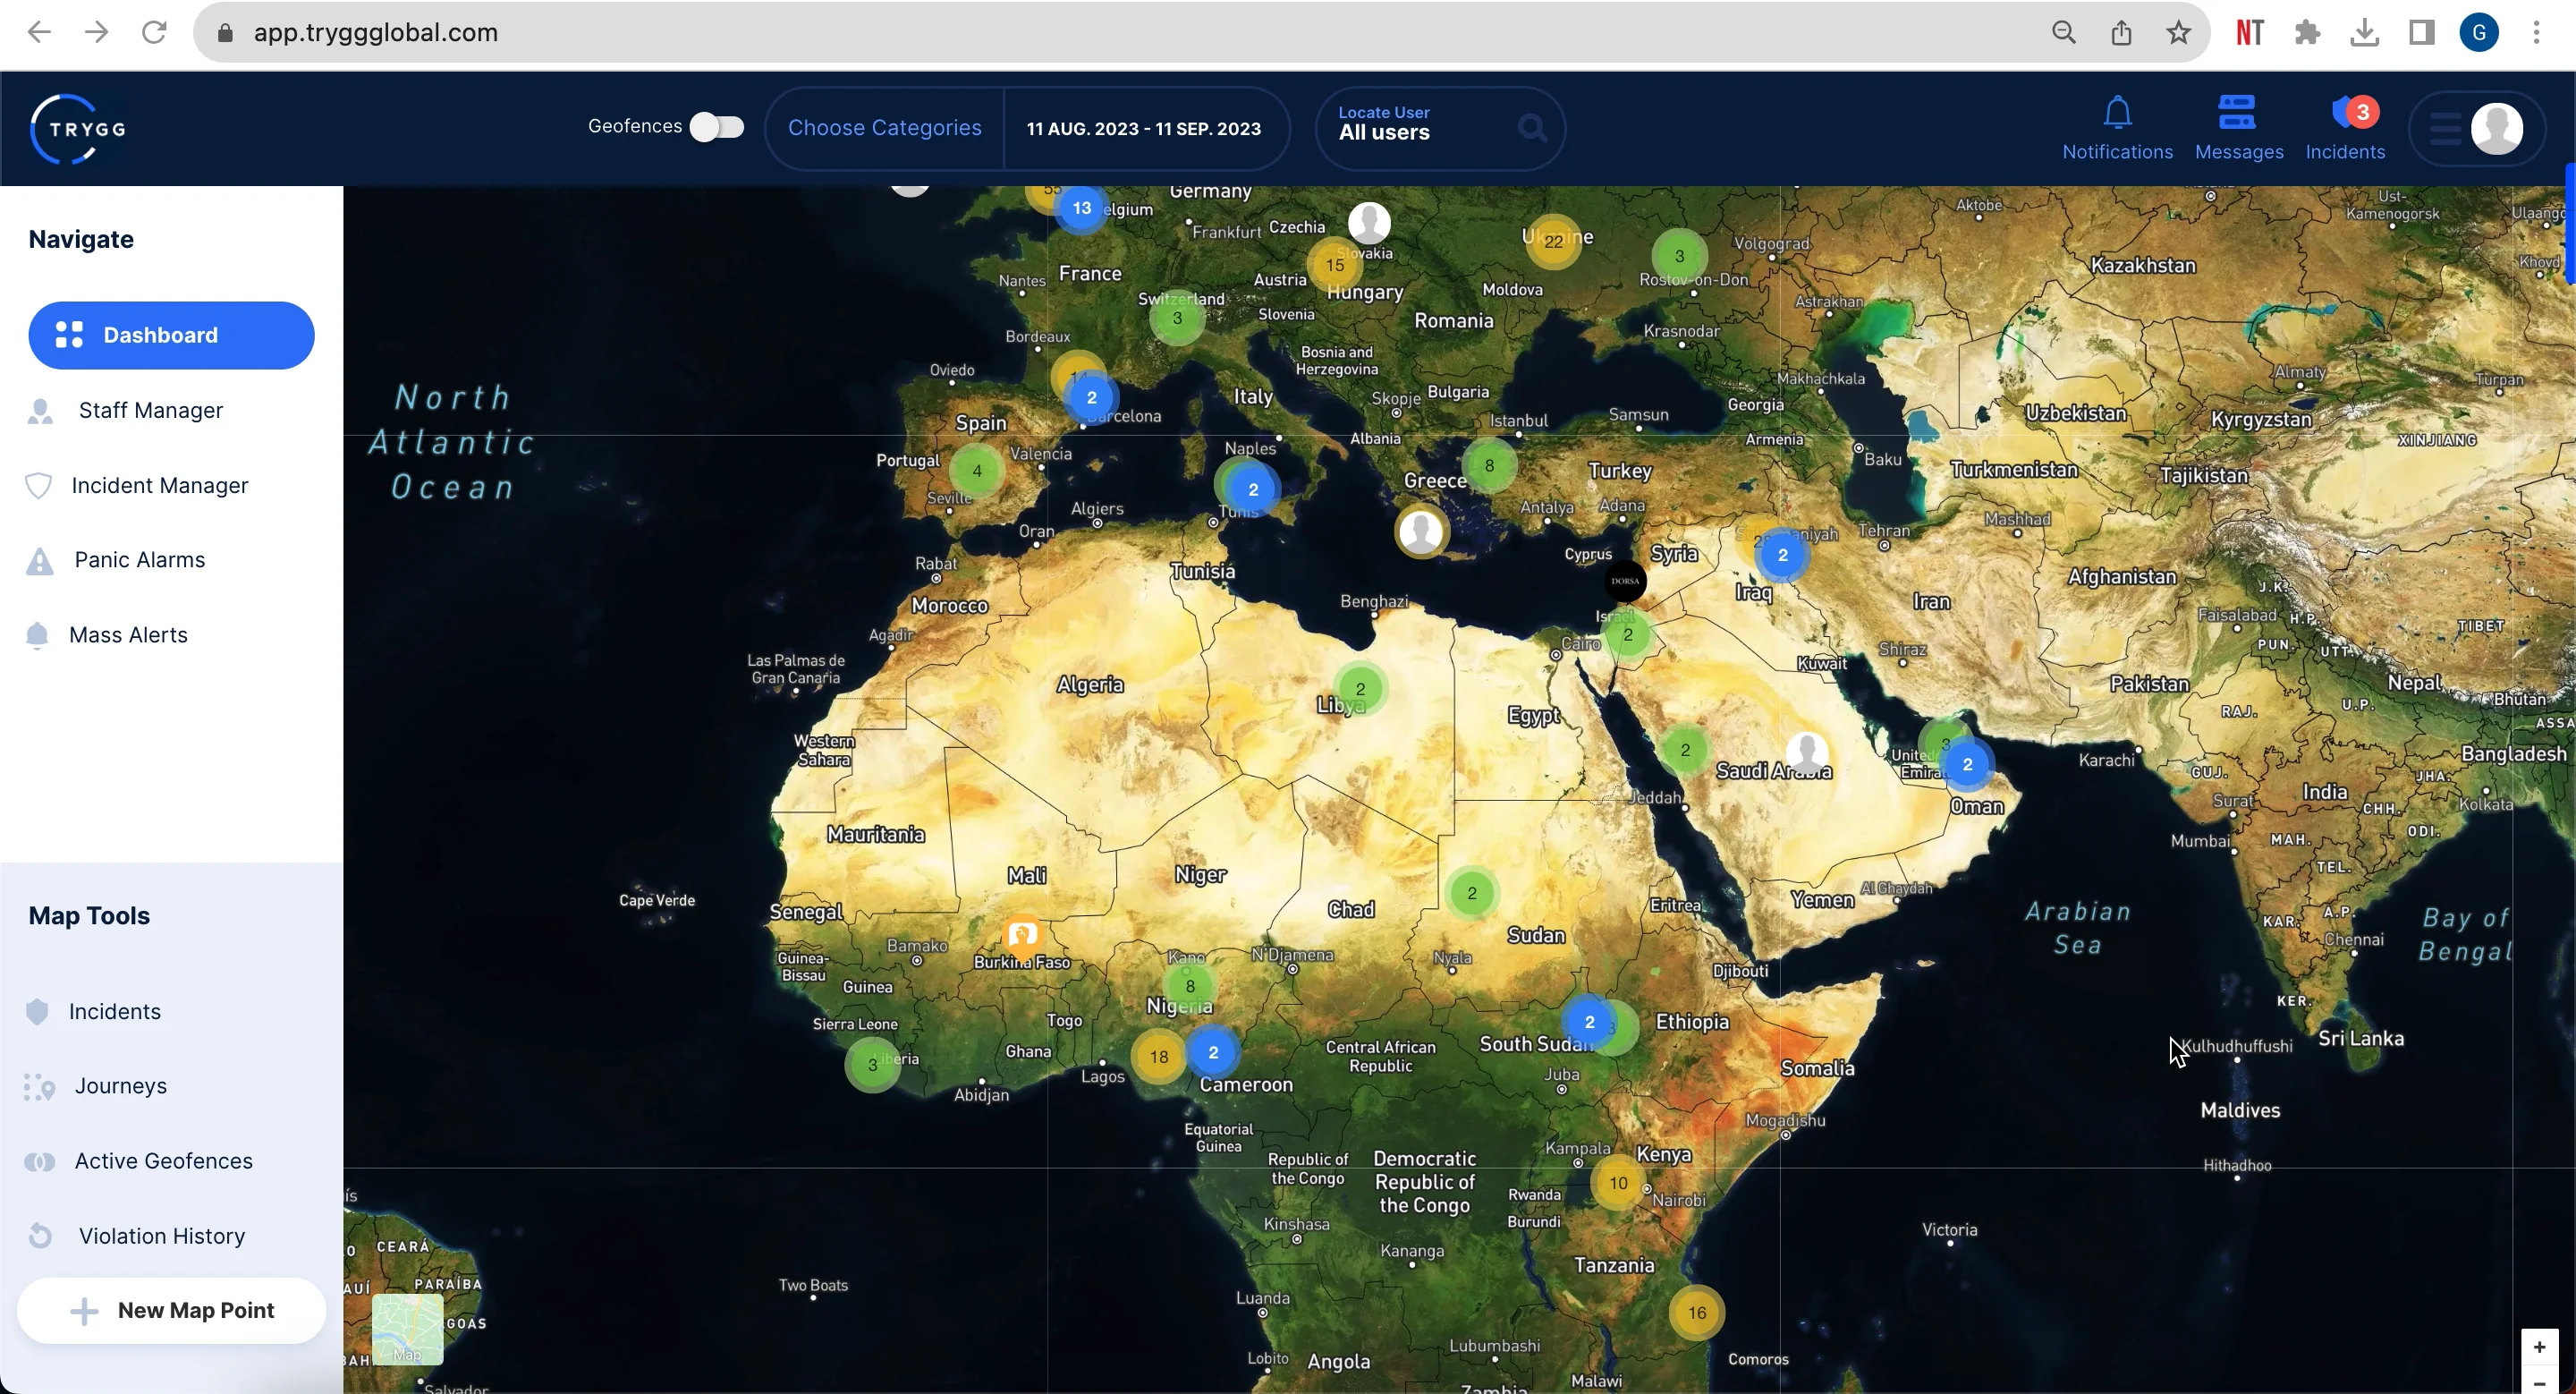Reload the page in browser
2576x1394 pixels.
[154, 33]
